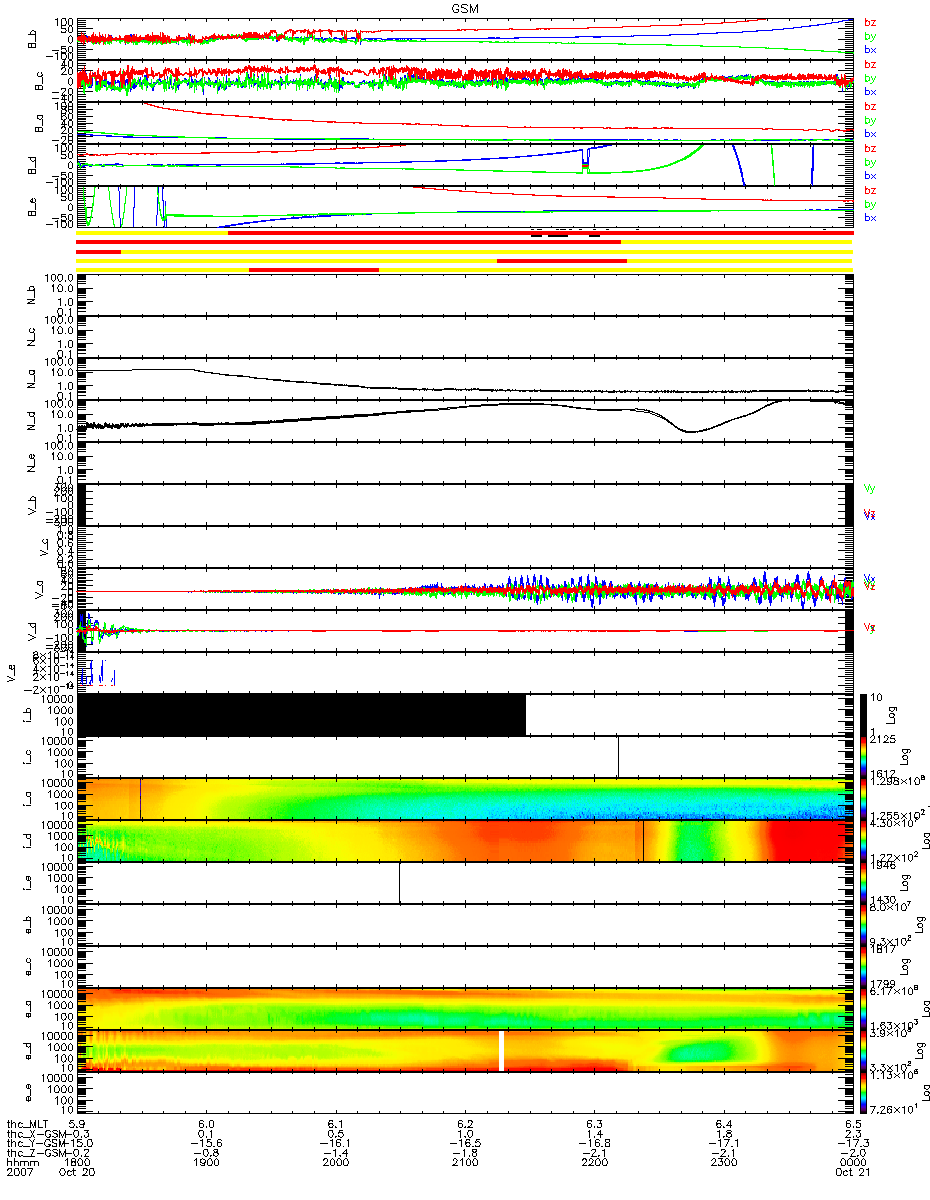Screen dimensions: 930x1200
Task: Click the 6.2 MLT value
Action: point(465,1124)
